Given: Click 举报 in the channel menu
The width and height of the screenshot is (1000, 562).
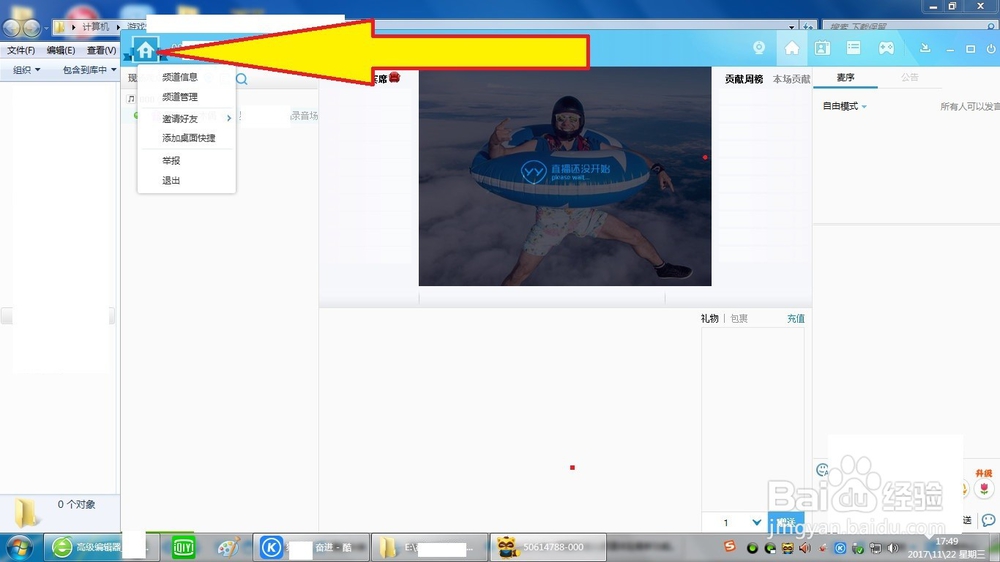Looking at the screenshot, I should 171,161.
